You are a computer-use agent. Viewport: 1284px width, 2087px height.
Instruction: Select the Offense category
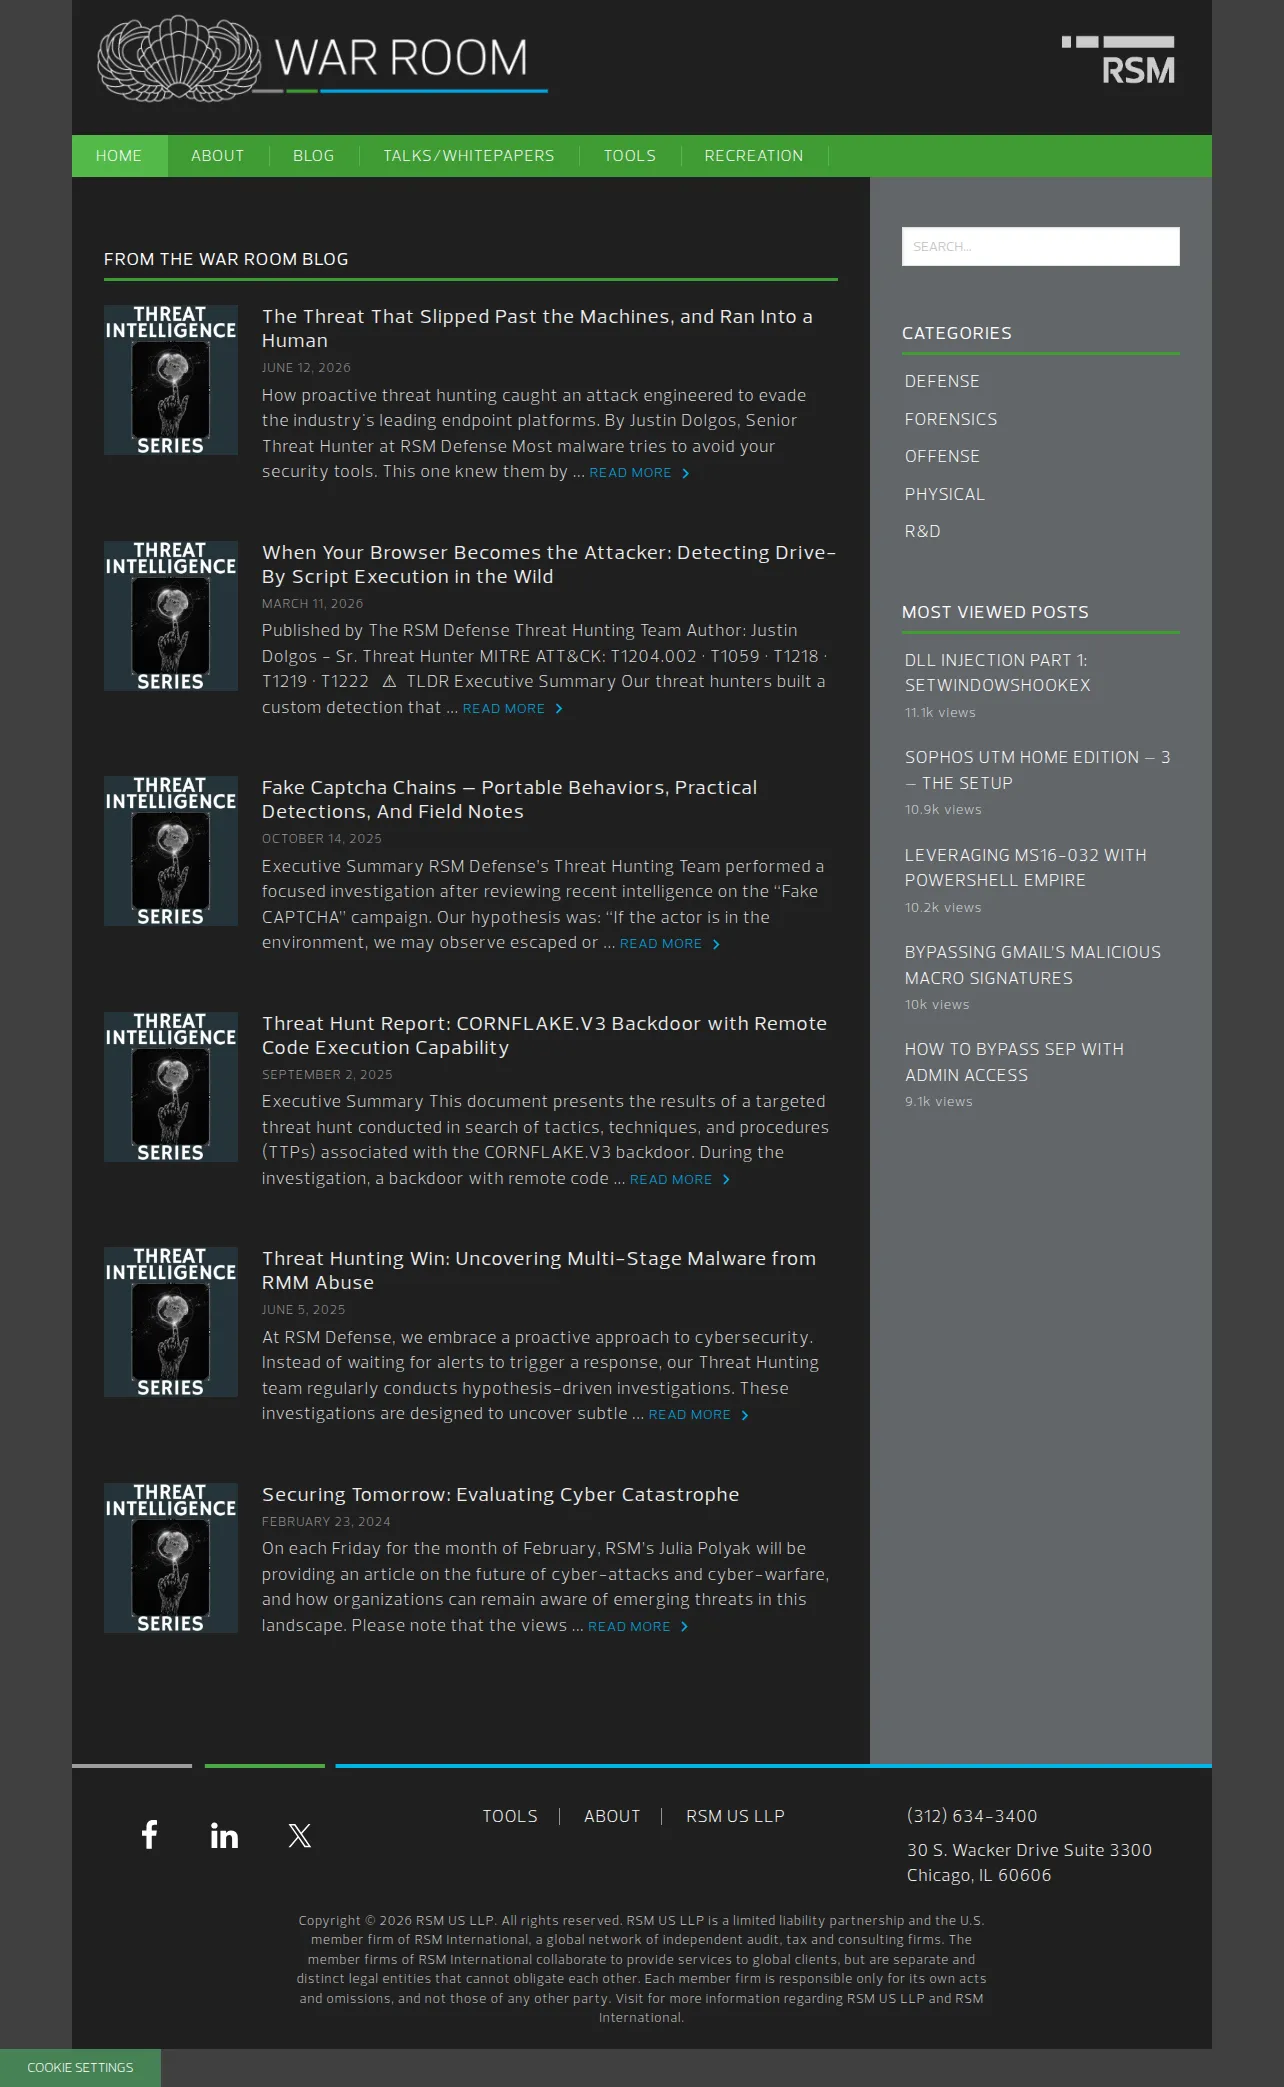(x=942, y=456)
